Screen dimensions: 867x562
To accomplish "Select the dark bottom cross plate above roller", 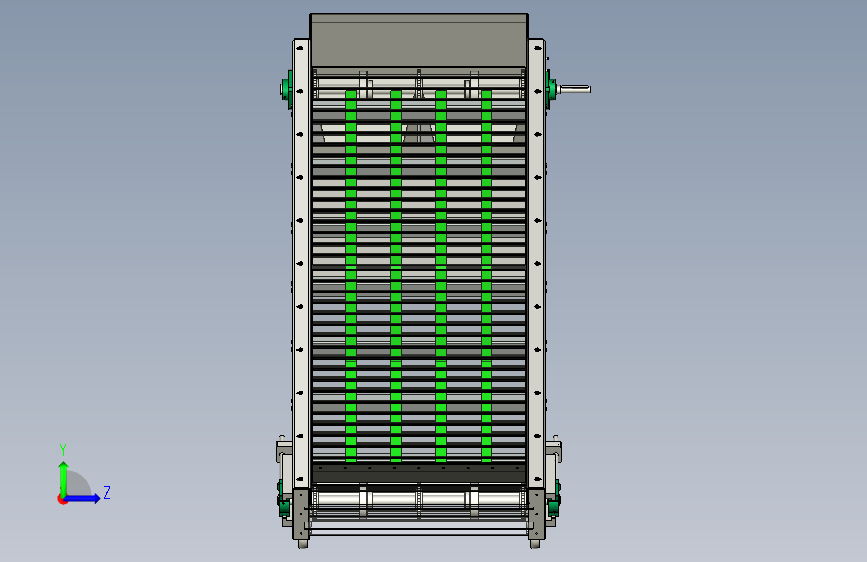I will pyautogui.click(x=419, y=473).
